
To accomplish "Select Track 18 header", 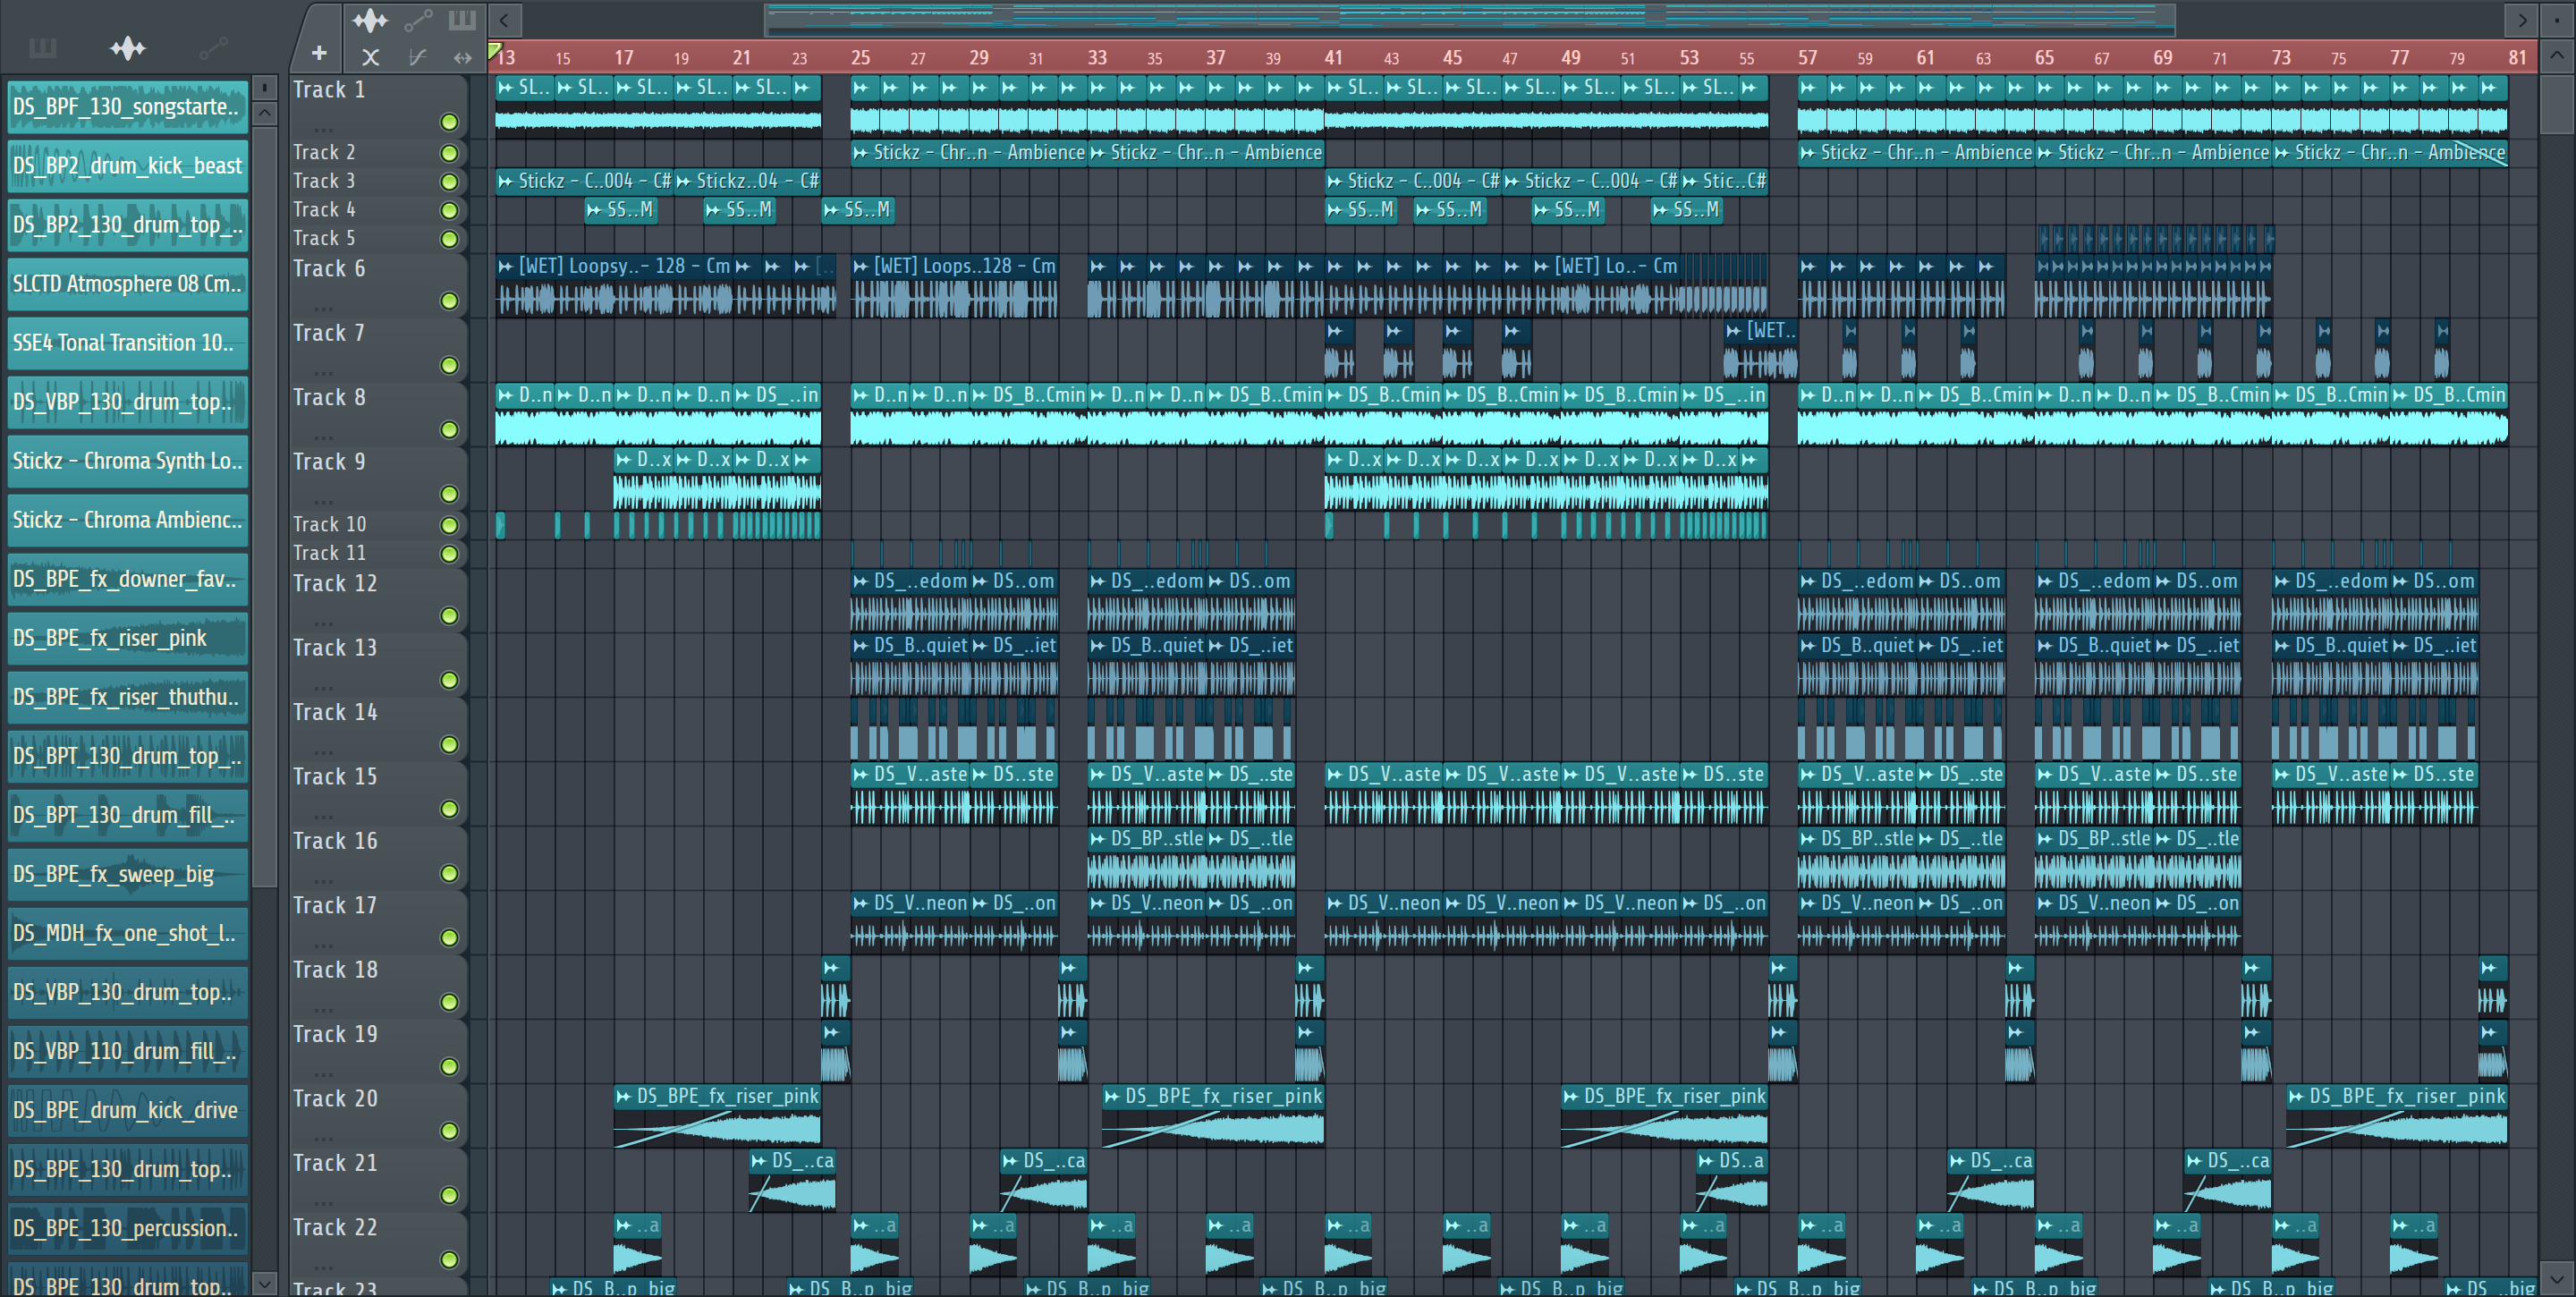I will click(x=378, y=987).
